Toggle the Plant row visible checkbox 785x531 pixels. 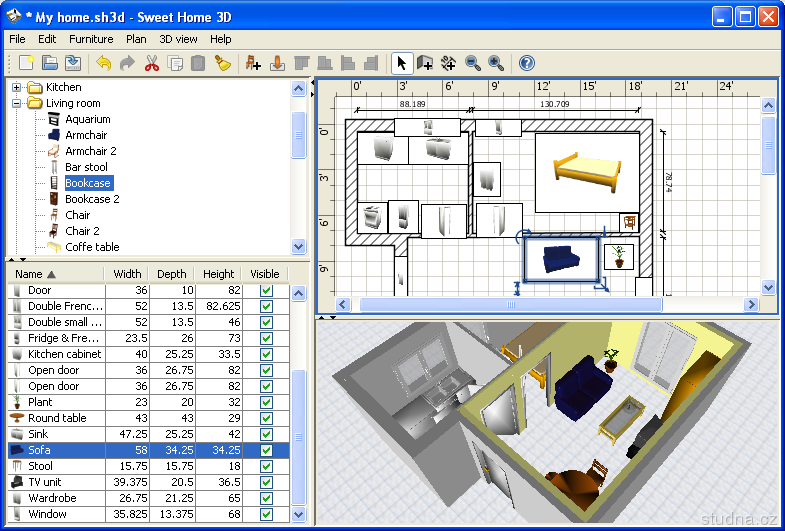point(266,402)
